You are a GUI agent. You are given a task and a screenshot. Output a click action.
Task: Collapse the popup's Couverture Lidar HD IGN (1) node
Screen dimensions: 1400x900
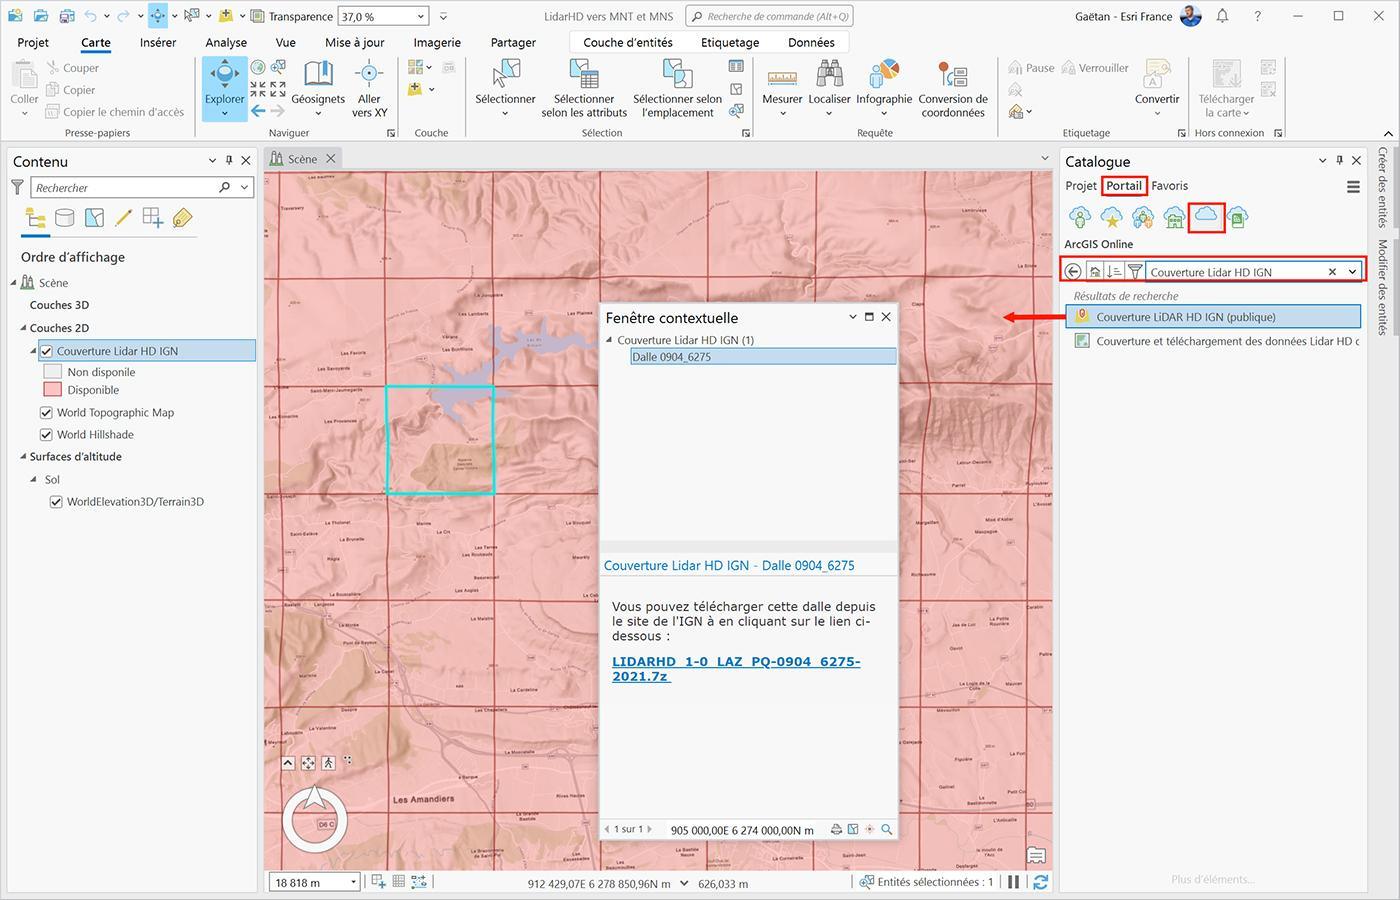coord(609,340)
